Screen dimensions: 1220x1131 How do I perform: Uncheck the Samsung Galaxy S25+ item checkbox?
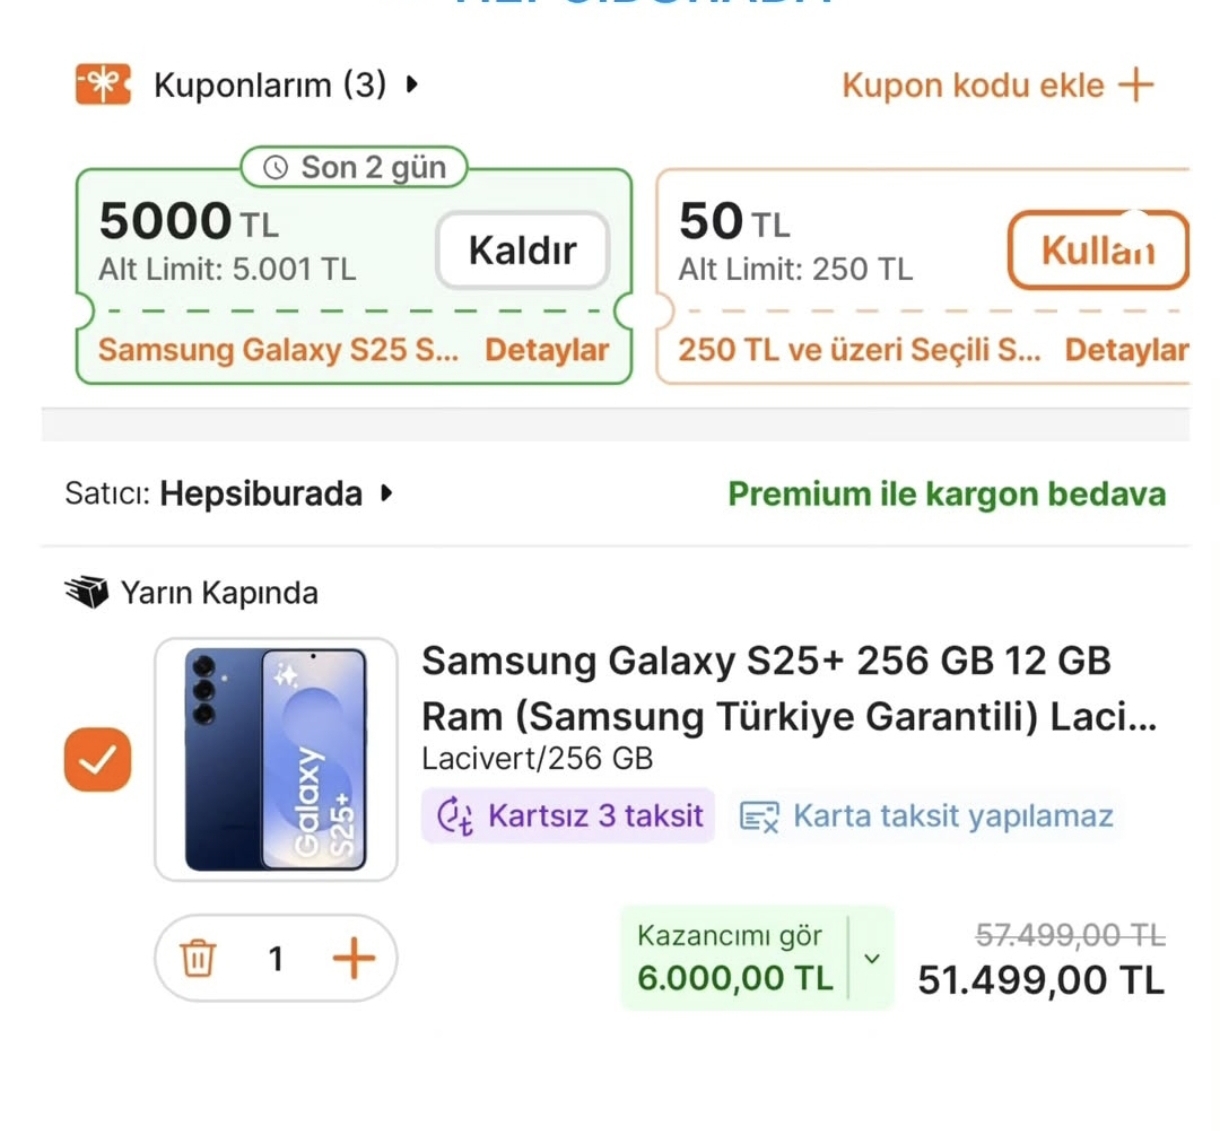click(98, 760)
